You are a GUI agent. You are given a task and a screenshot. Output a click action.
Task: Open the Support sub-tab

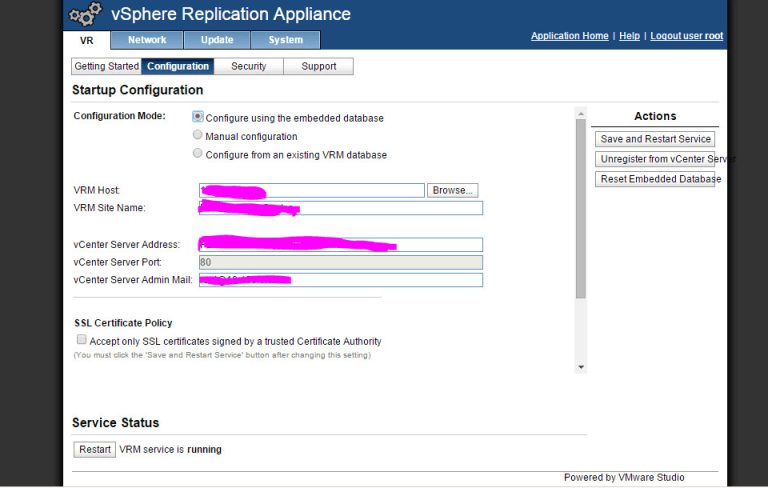318,67
